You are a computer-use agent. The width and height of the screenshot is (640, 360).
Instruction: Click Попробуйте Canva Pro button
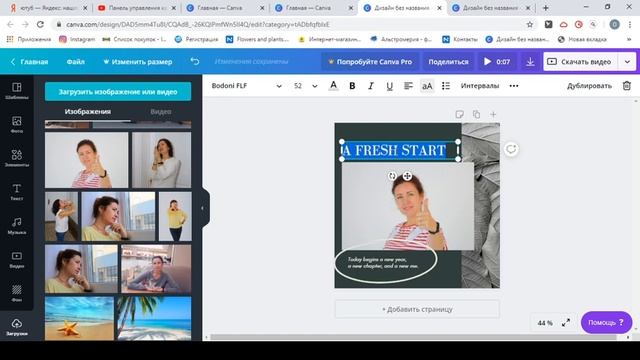(x=370, y=62)
